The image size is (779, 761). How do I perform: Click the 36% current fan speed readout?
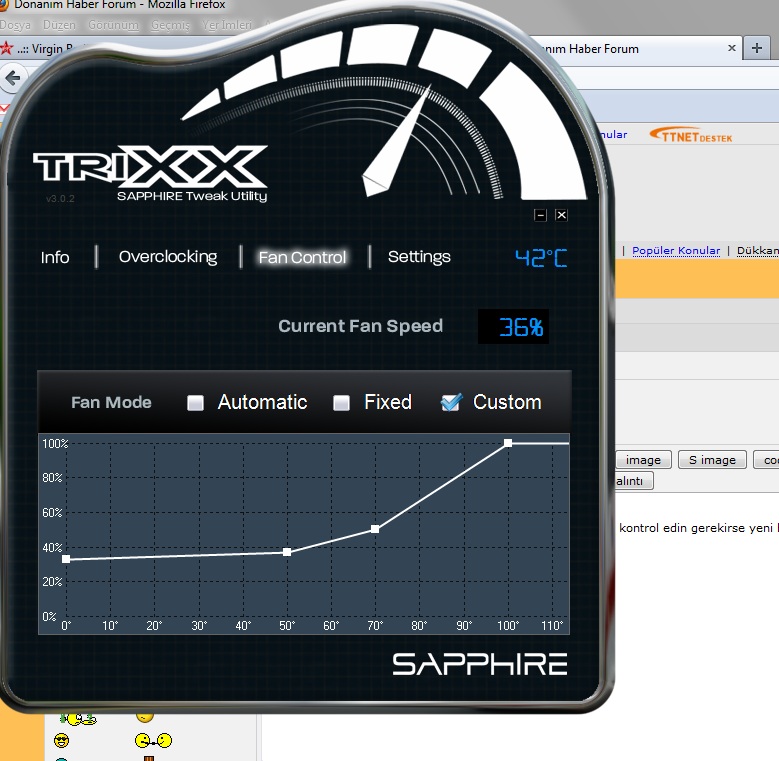coord(513,327)
